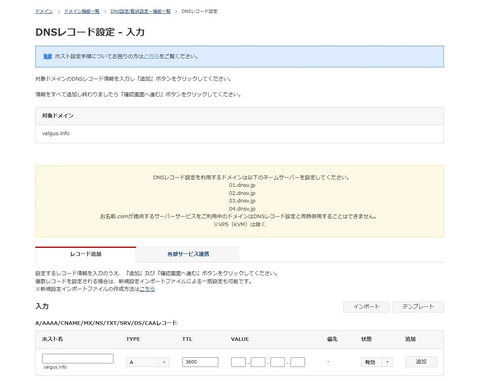Click the second VALUE octet box
This screenshot has width=480, height=381.
(258, 362)
